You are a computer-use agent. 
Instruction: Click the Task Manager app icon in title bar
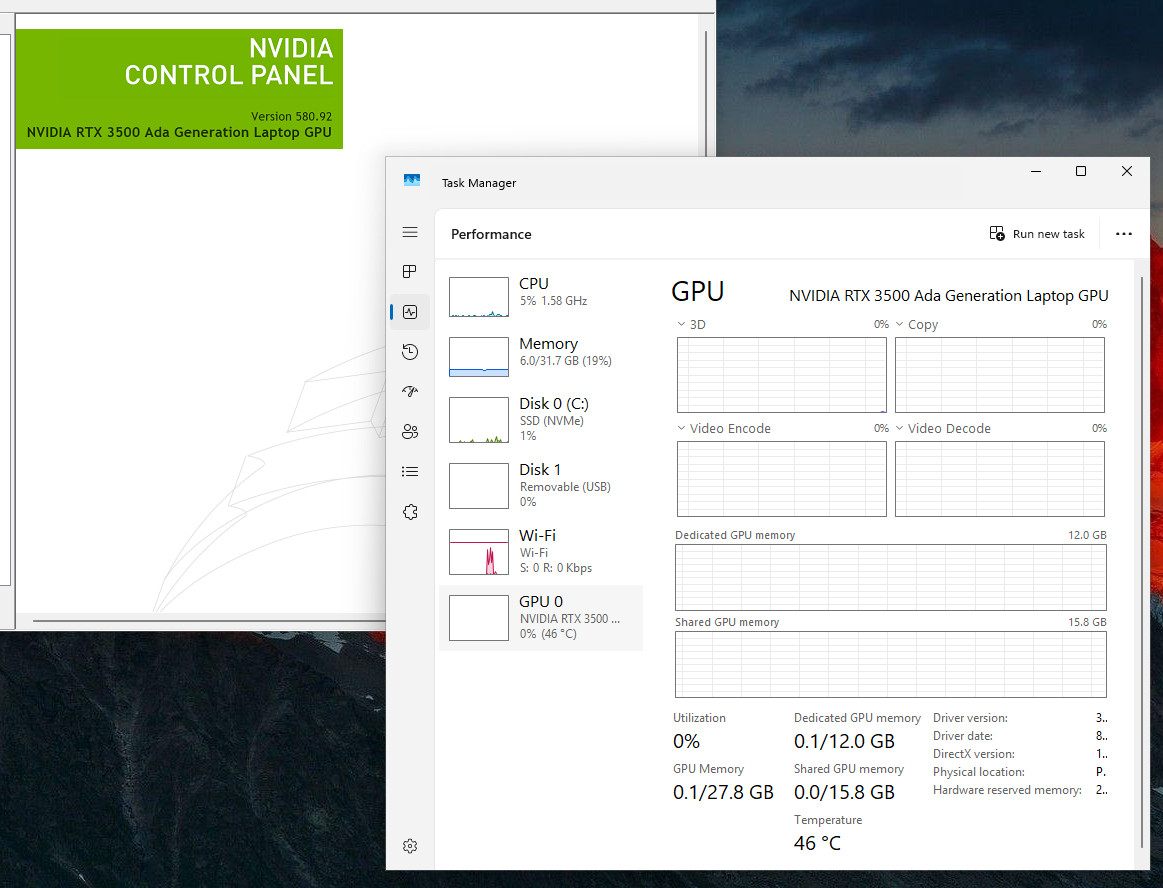pyautogui.click(x=412, y=180)
